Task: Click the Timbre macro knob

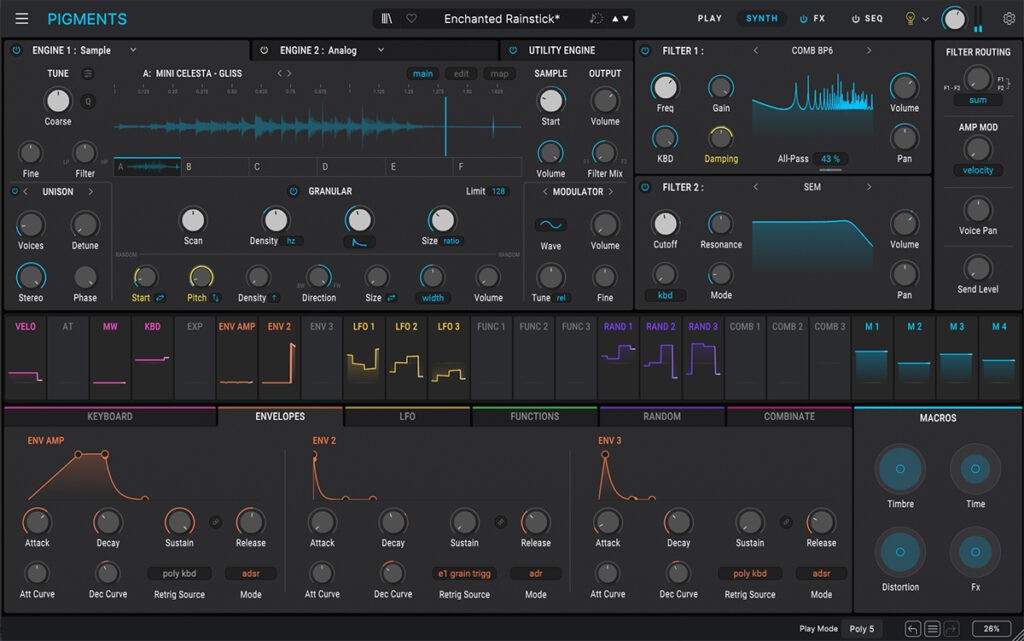Action: coord(900,469)
